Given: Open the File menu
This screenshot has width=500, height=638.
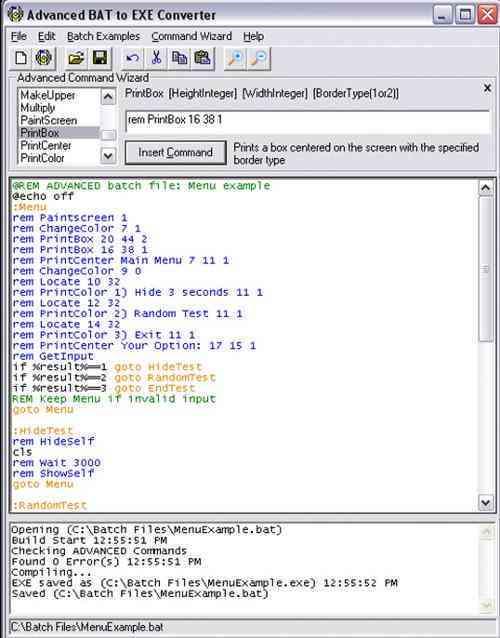Looking at the screenshot, I should point(19,37).
